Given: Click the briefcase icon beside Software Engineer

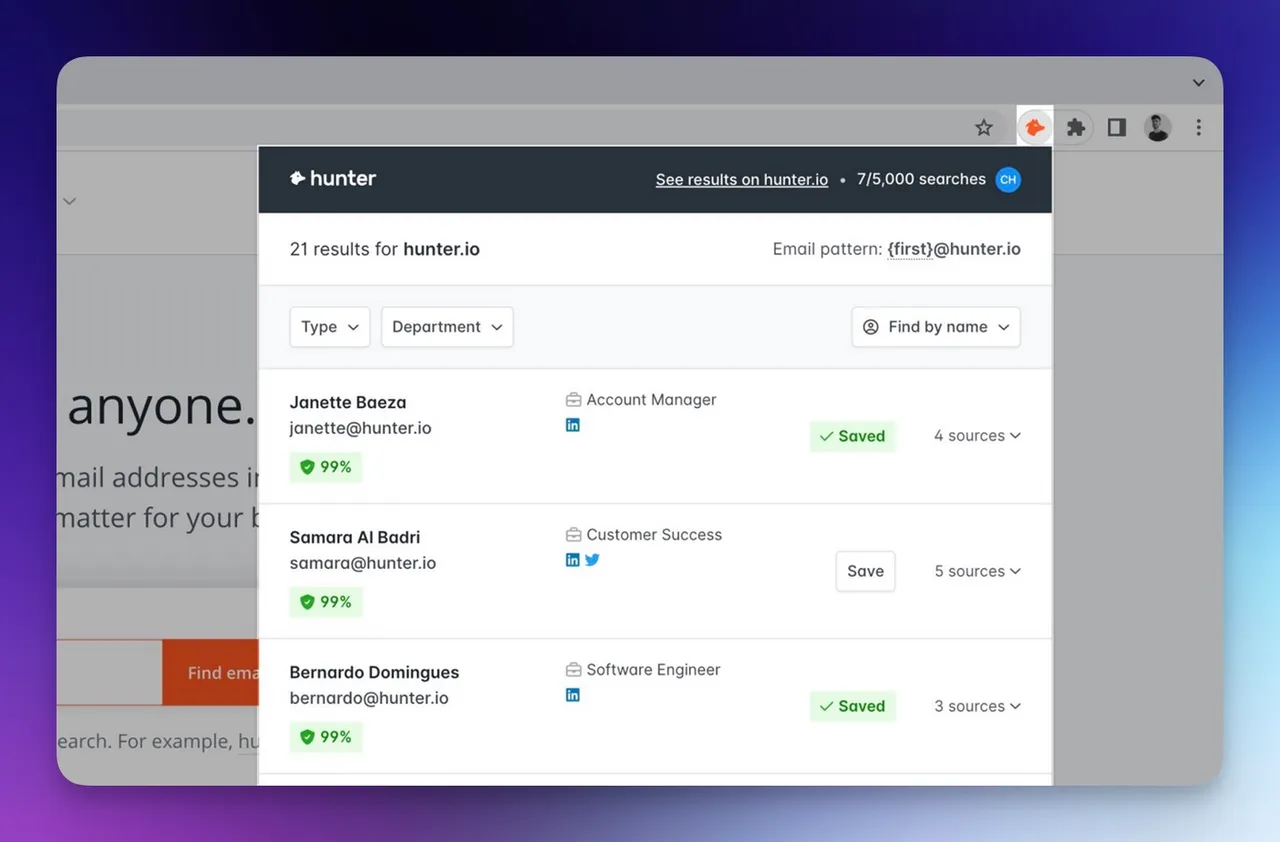Looking at the screenshot, I should click(574, 670).
